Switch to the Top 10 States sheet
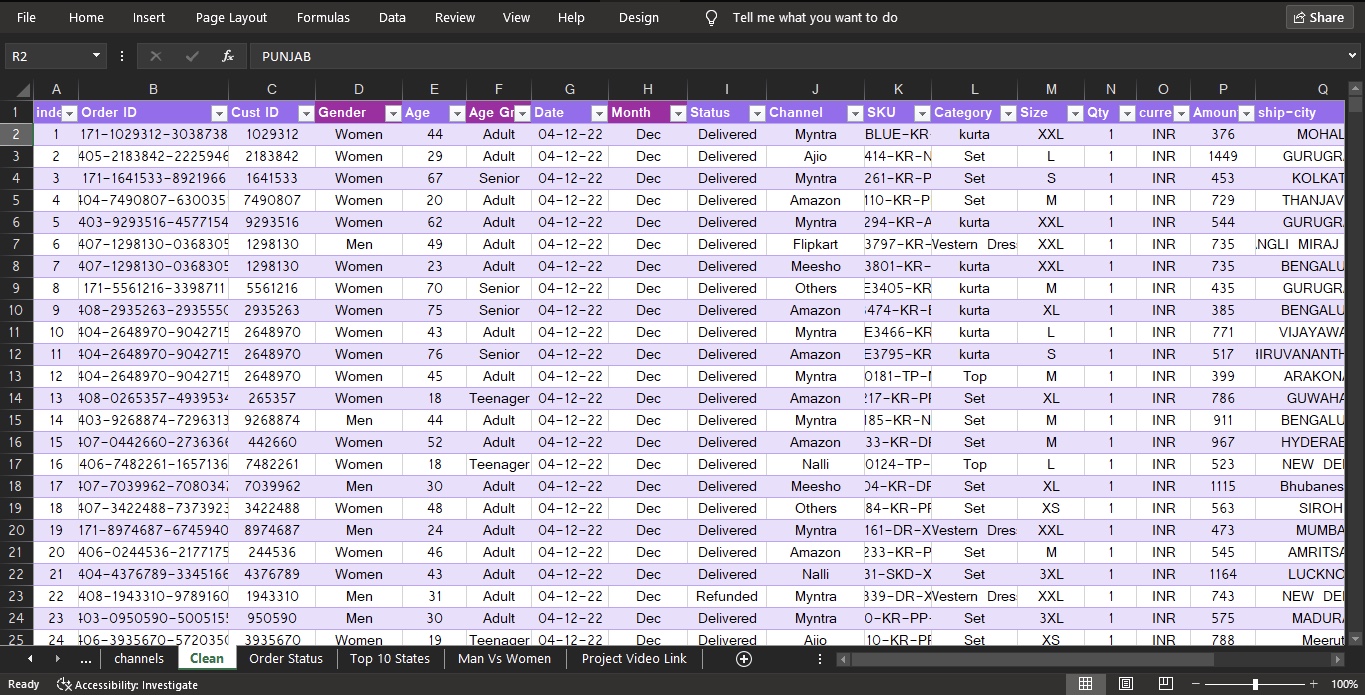 (389, 658)
